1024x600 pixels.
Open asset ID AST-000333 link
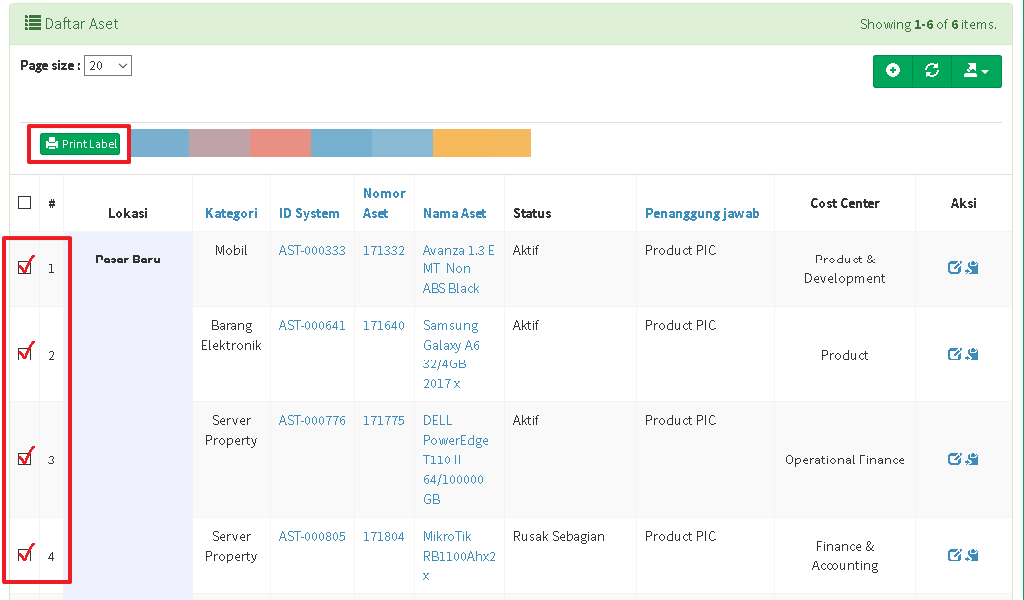[312, 250]
